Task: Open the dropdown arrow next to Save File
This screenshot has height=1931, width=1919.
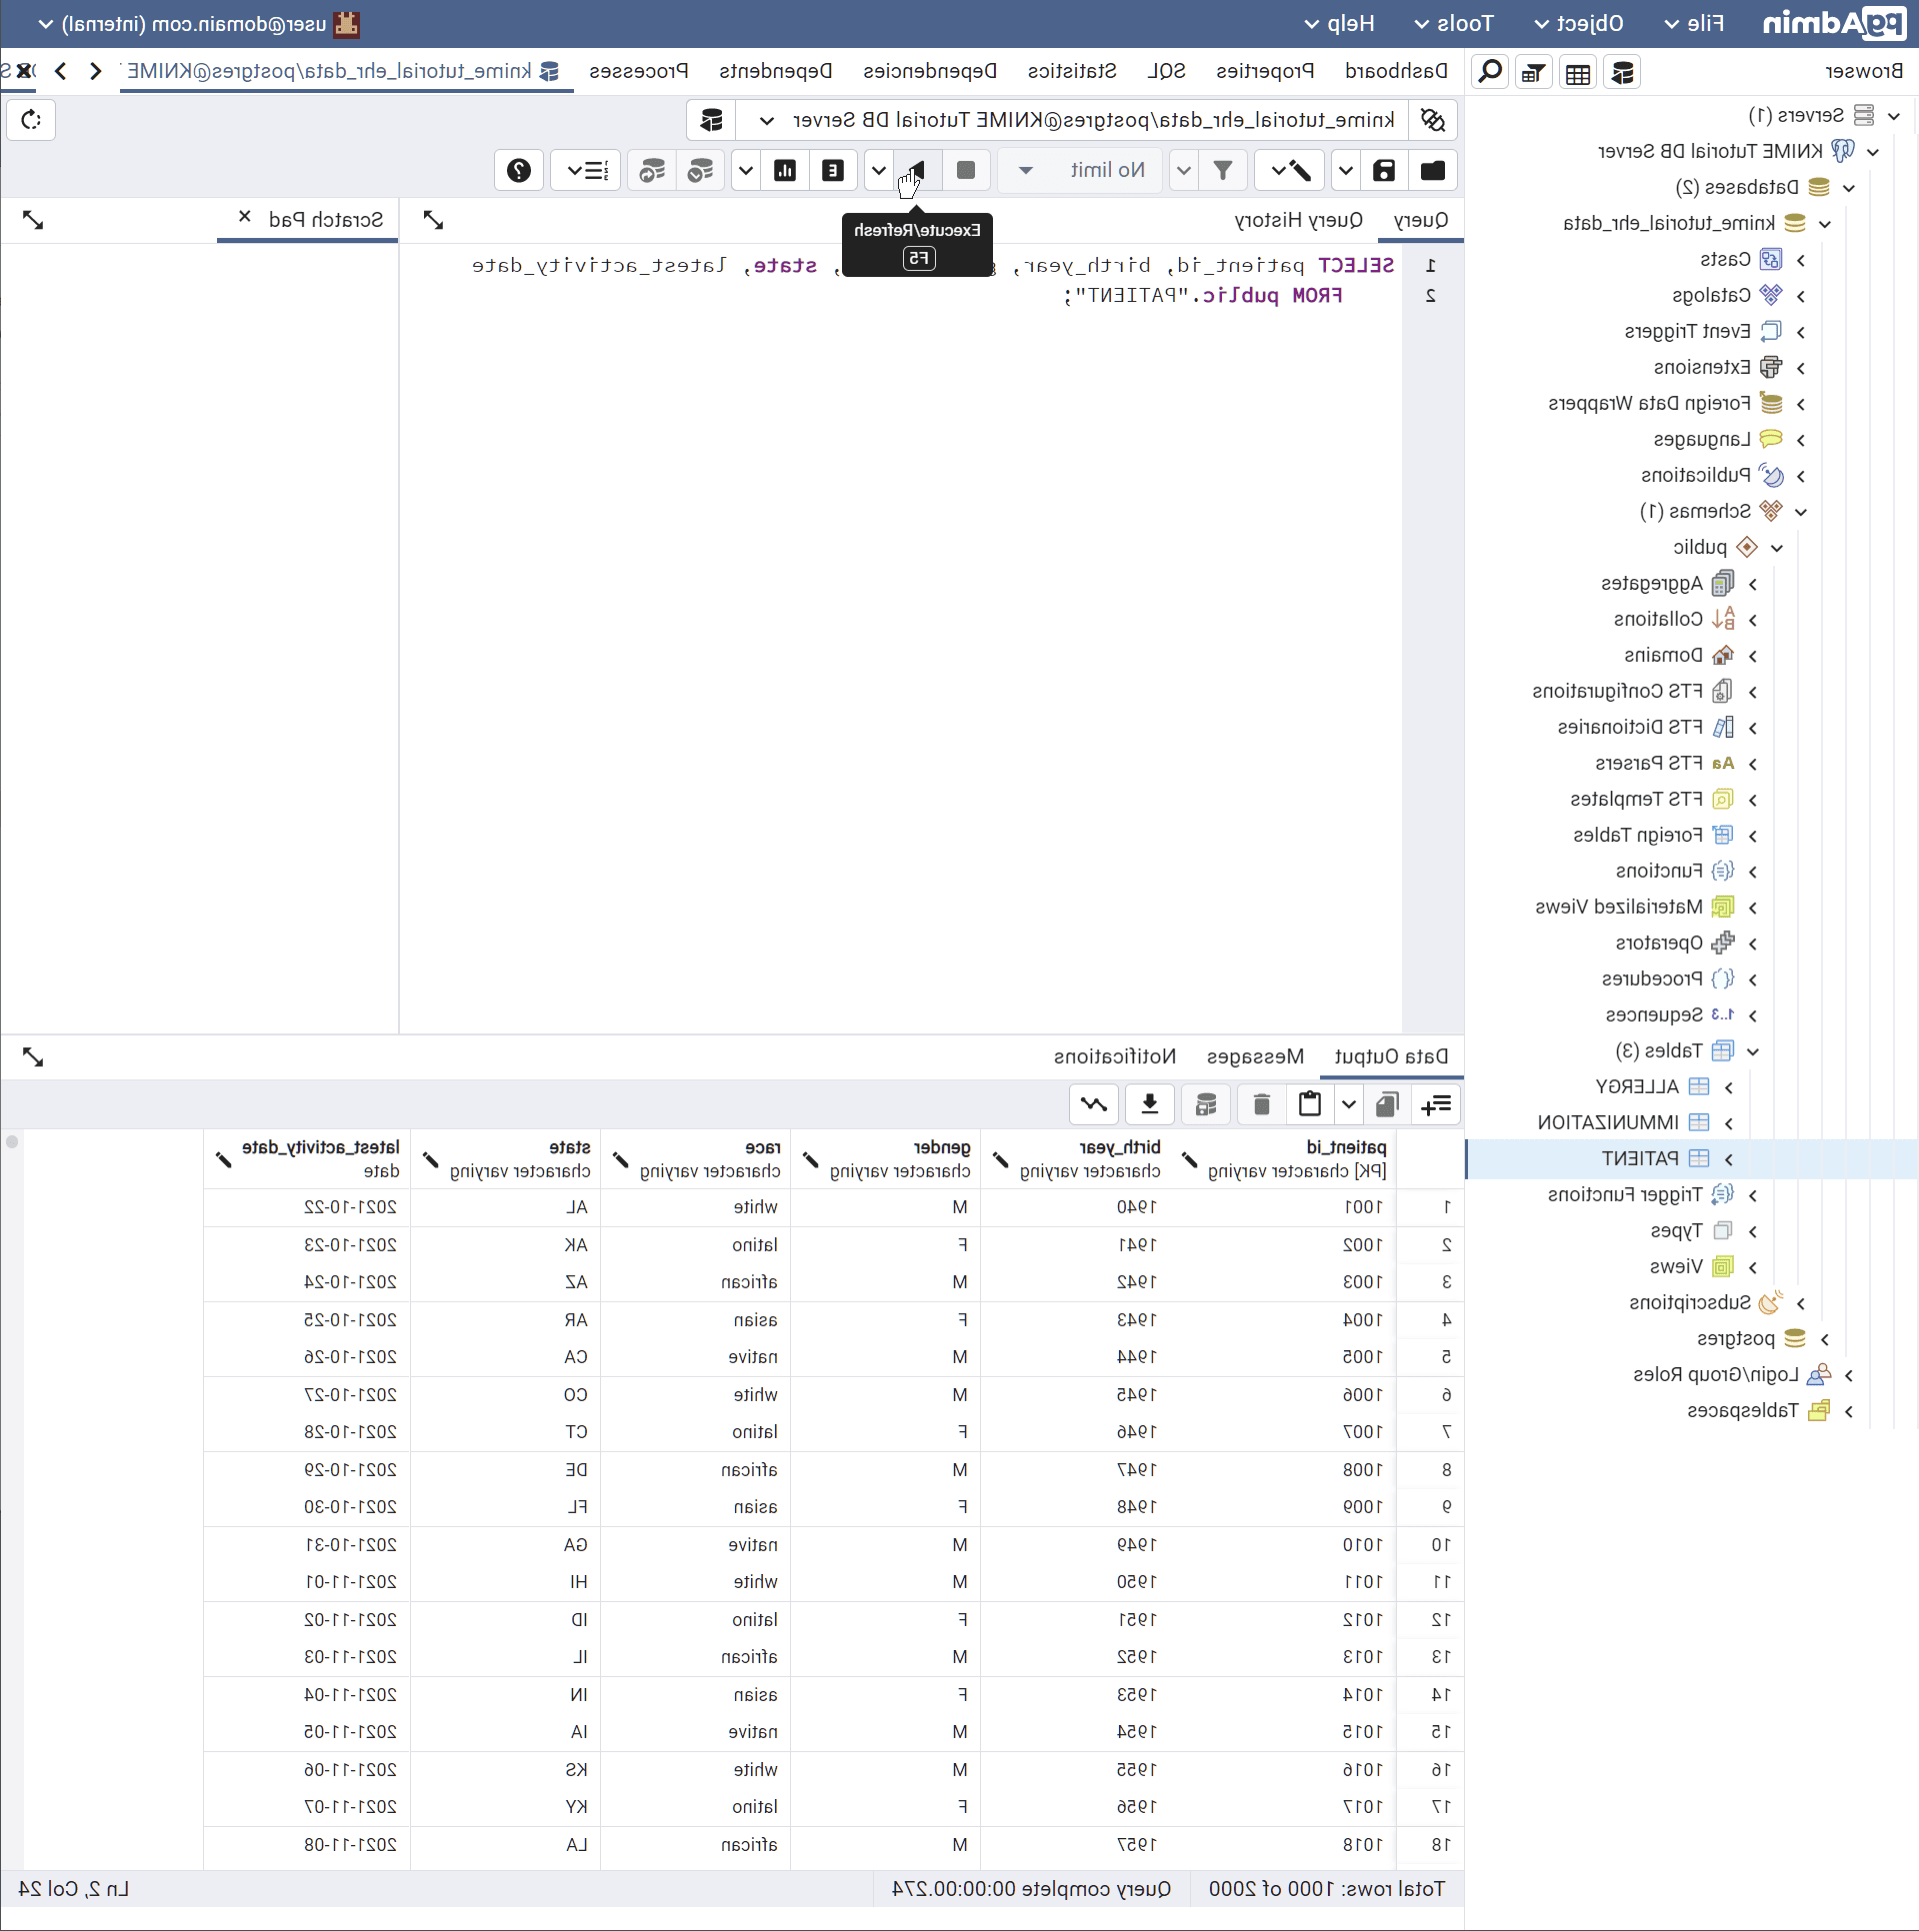Action: pyautogui.click(x=1345, y=170)
